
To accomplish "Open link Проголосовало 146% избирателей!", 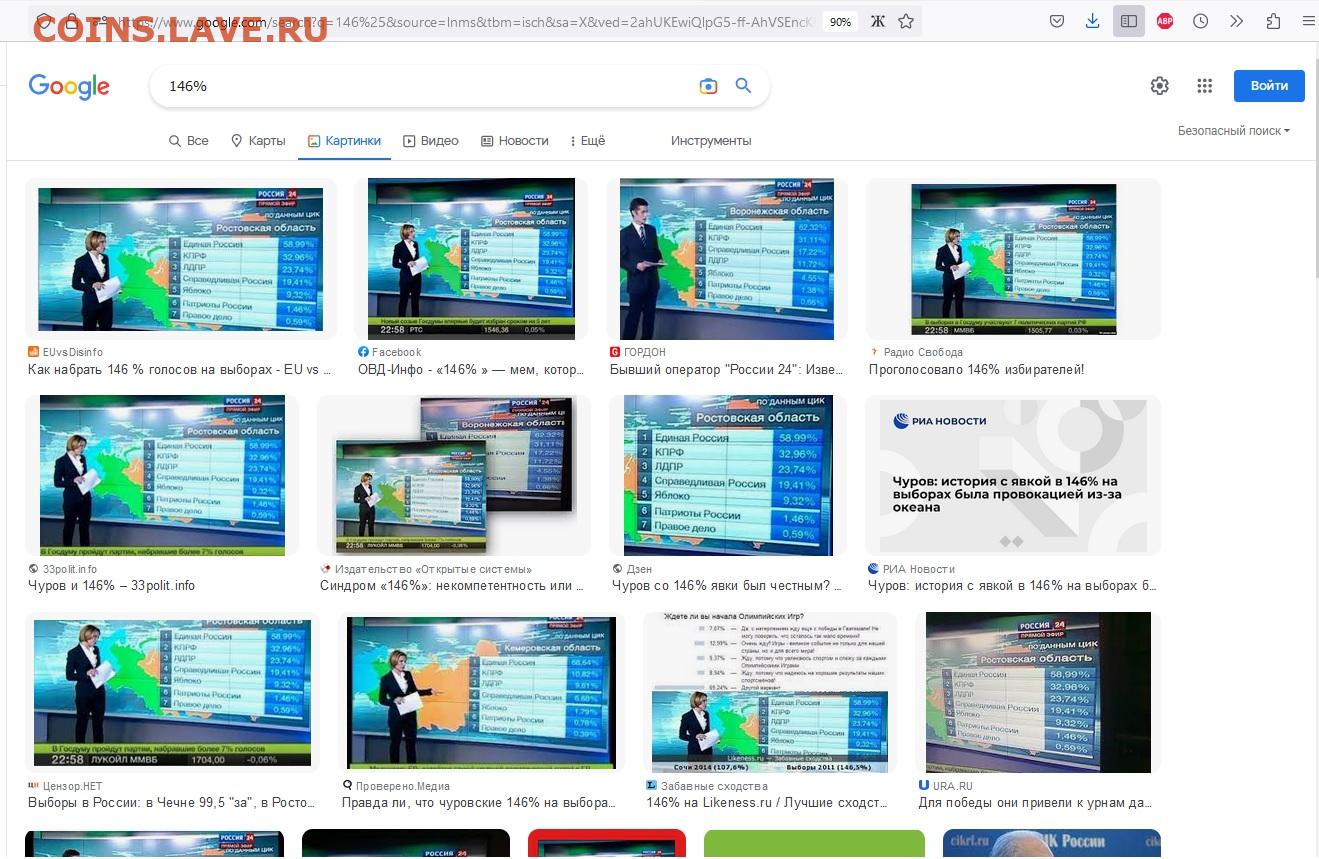I will click(x=976, y=369).
